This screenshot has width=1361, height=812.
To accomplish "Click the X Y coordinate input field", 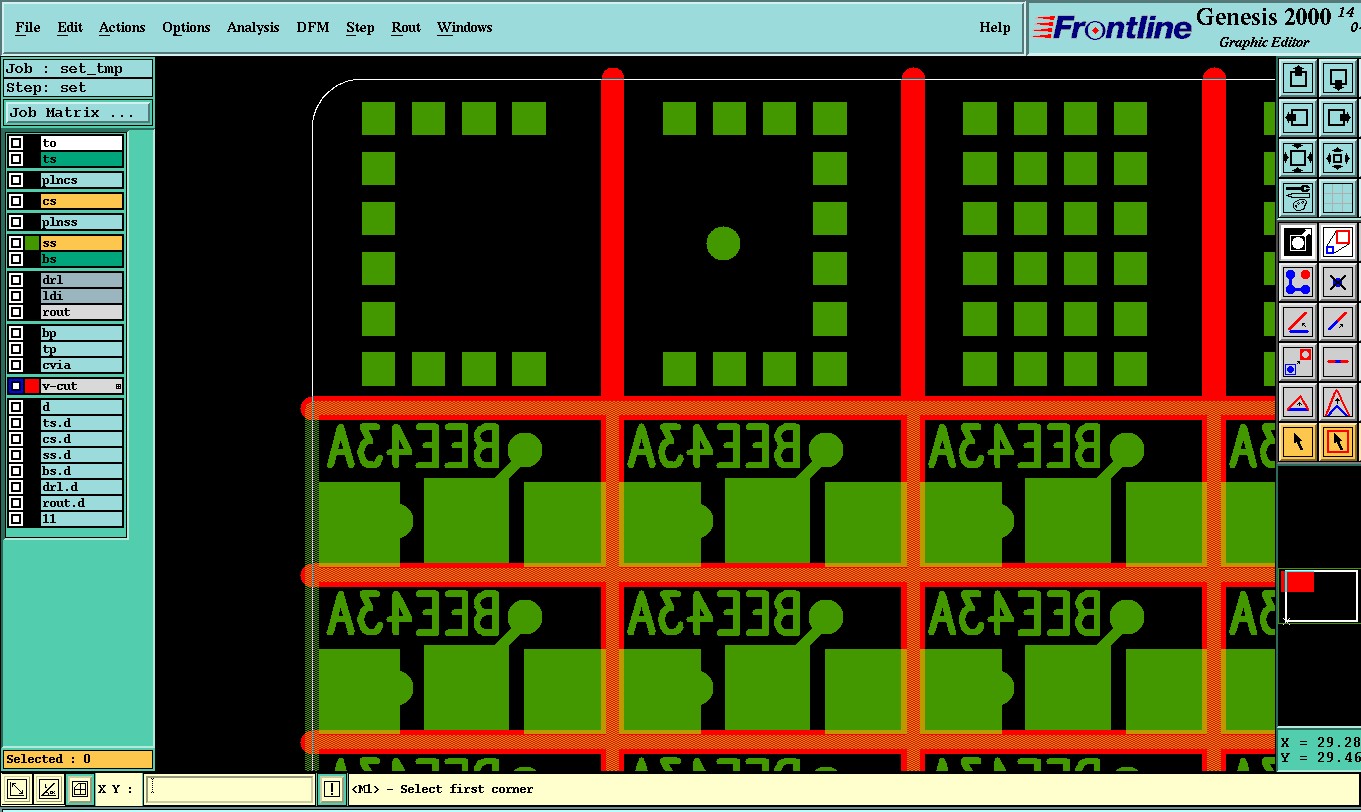I will pyautogui.click(x=229, y=789).
